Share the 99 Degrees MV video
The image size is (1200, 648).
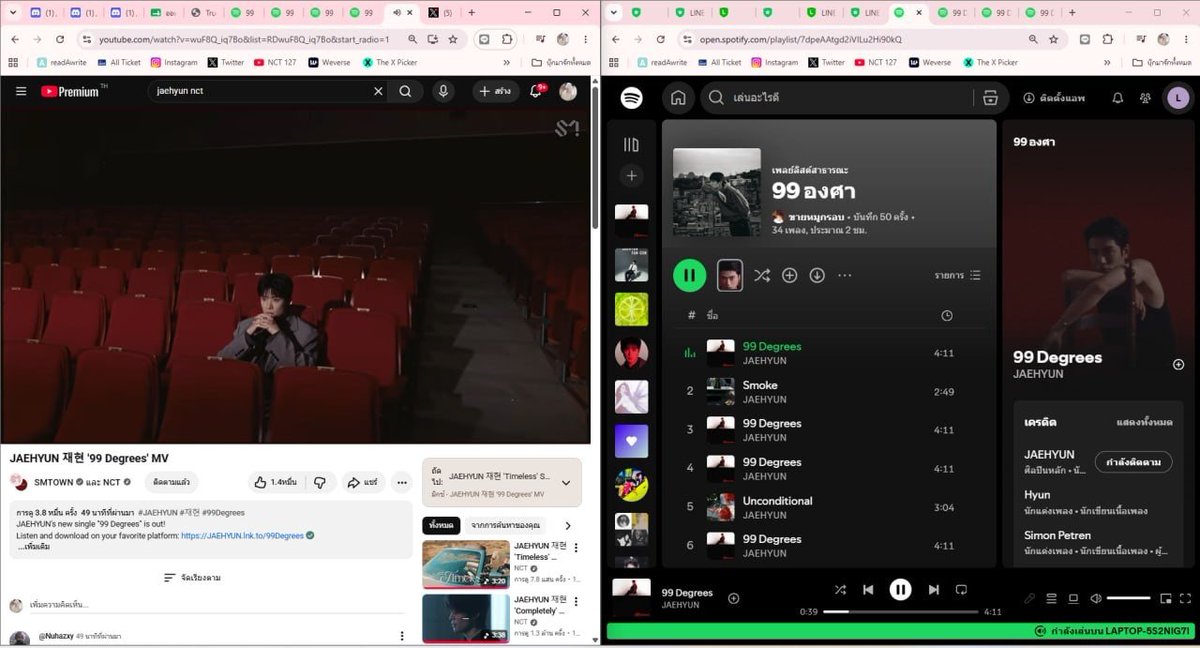pyautogui.click(x=363, y=482)
